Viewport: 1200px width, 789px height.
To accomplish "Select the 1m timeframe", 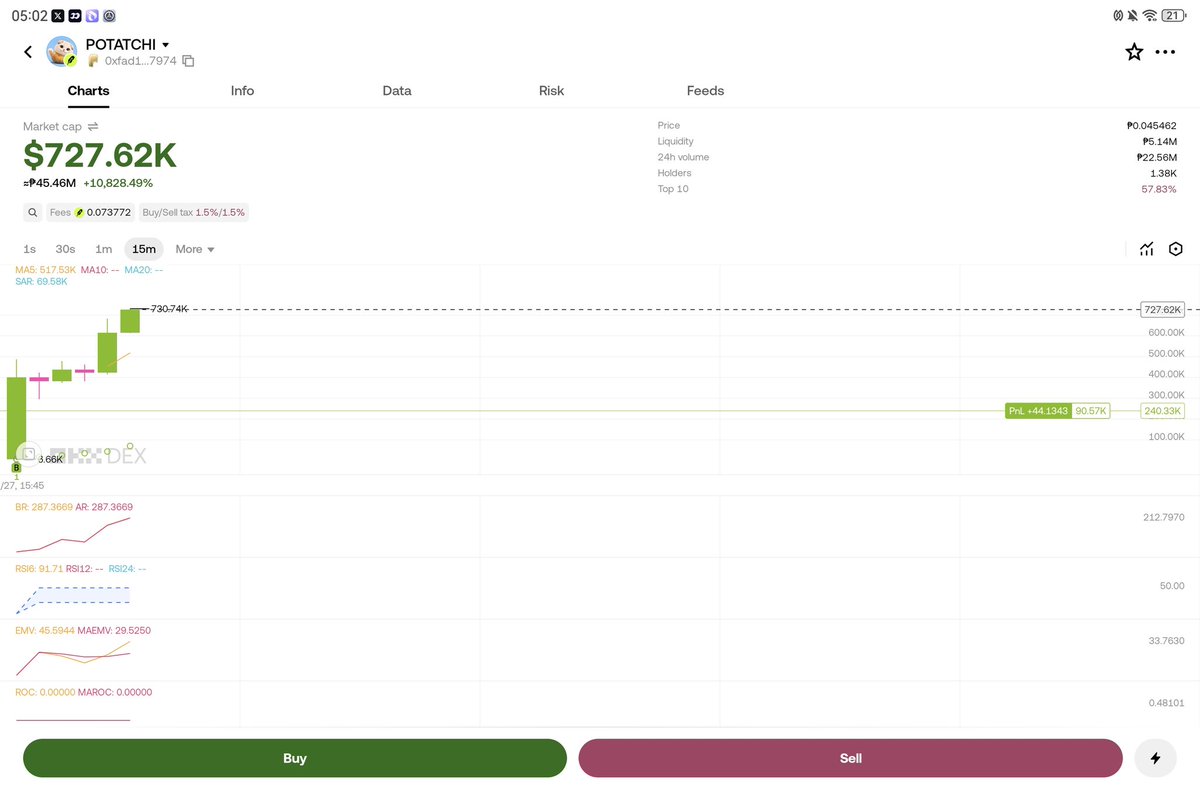I will [103, 249].
